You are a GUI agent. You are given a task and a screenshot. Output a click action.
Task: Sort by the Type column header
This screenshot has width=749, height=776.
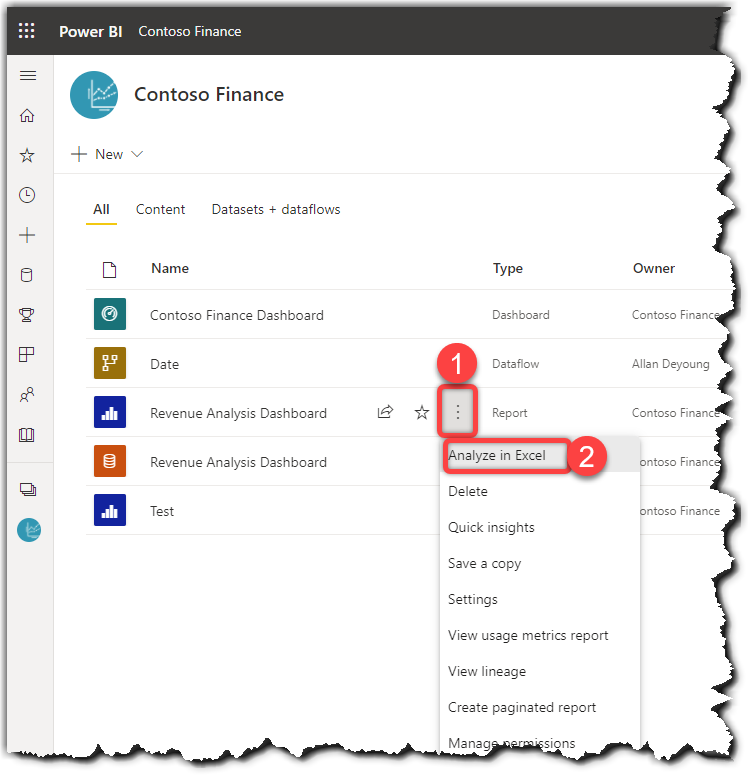click(x=507, y=269)
